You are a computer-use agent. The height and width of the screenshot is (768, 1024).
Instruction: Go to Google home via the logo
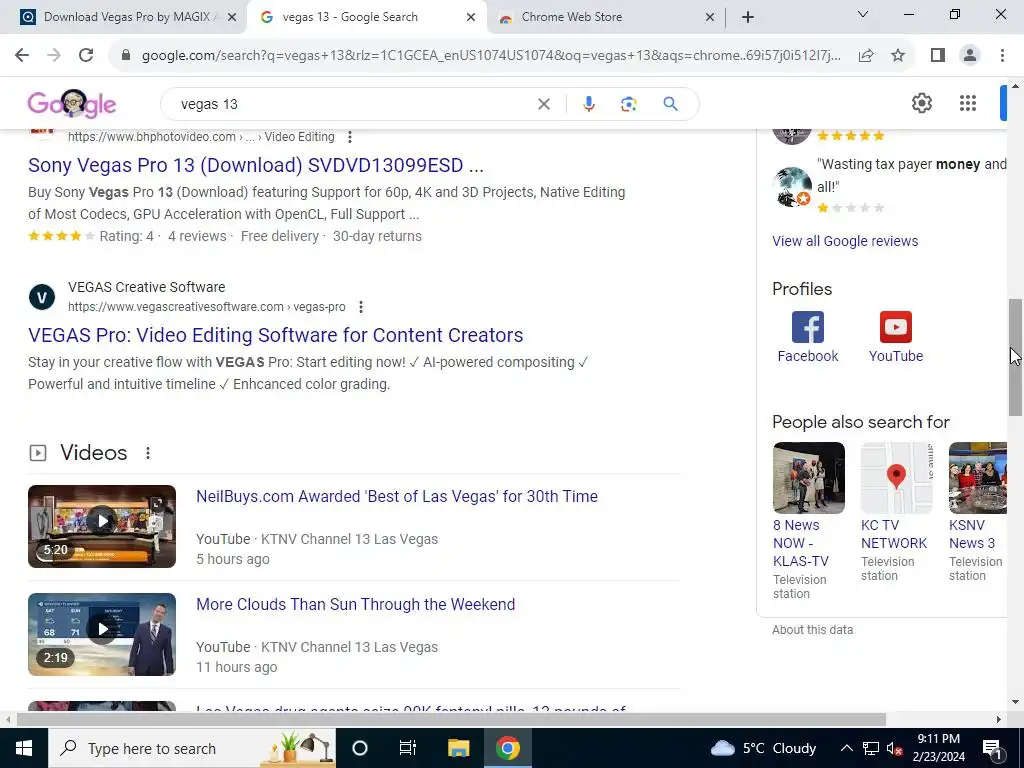click(72, 104)
